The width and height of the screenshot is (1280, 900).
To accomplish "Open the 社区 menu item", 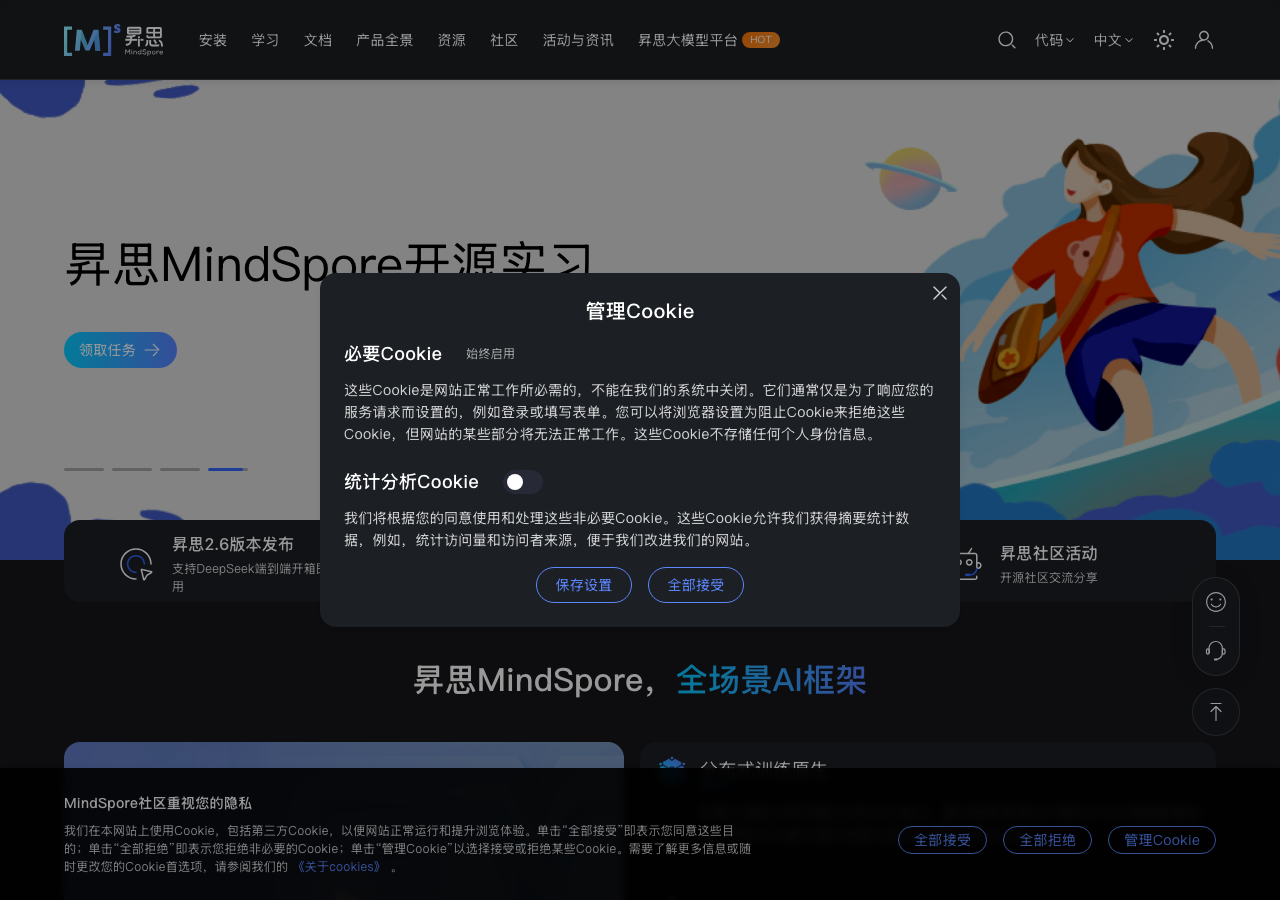I will (504, 40).
